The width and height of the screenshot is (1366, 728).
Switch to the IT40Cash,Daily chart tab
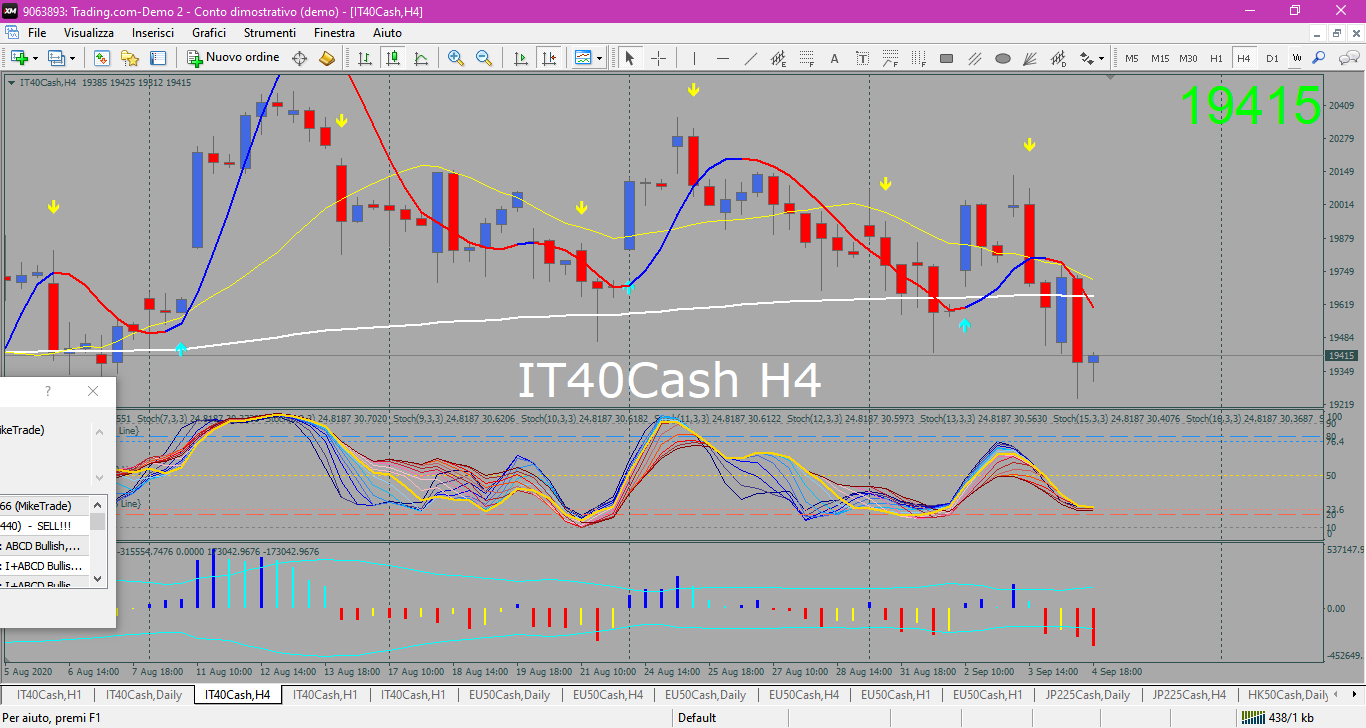pyautogui.click(x=144, y=694)
